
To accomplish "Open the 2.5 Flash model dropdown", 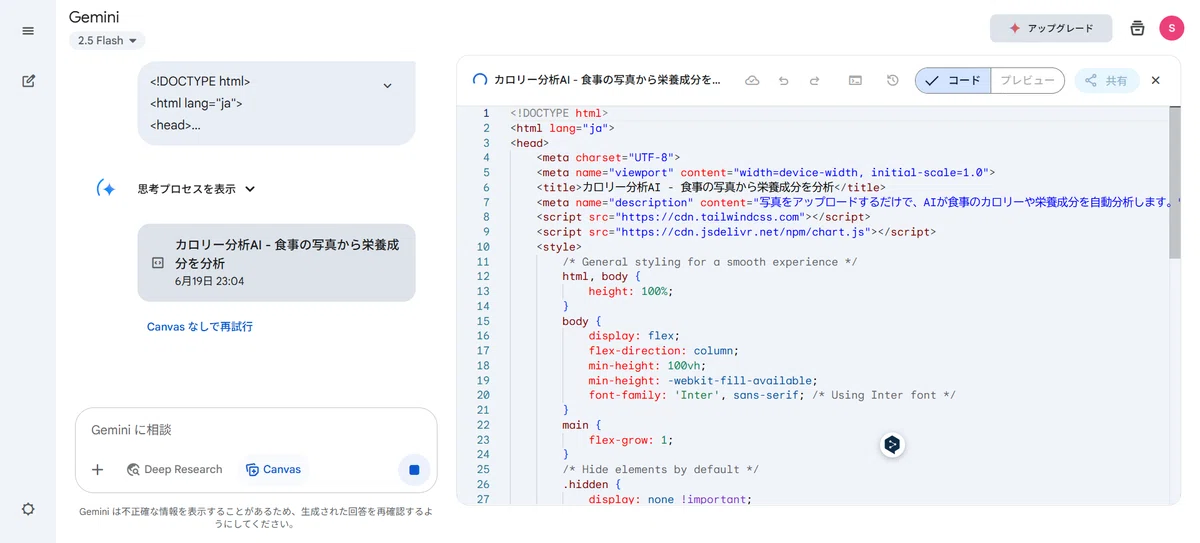I will [107, 41].
